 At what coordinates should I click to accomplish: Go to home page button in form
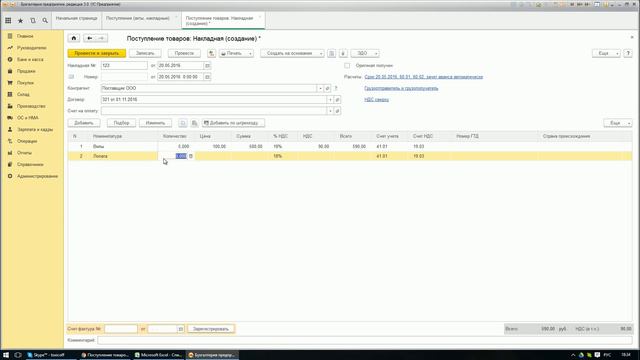[74, 38]
